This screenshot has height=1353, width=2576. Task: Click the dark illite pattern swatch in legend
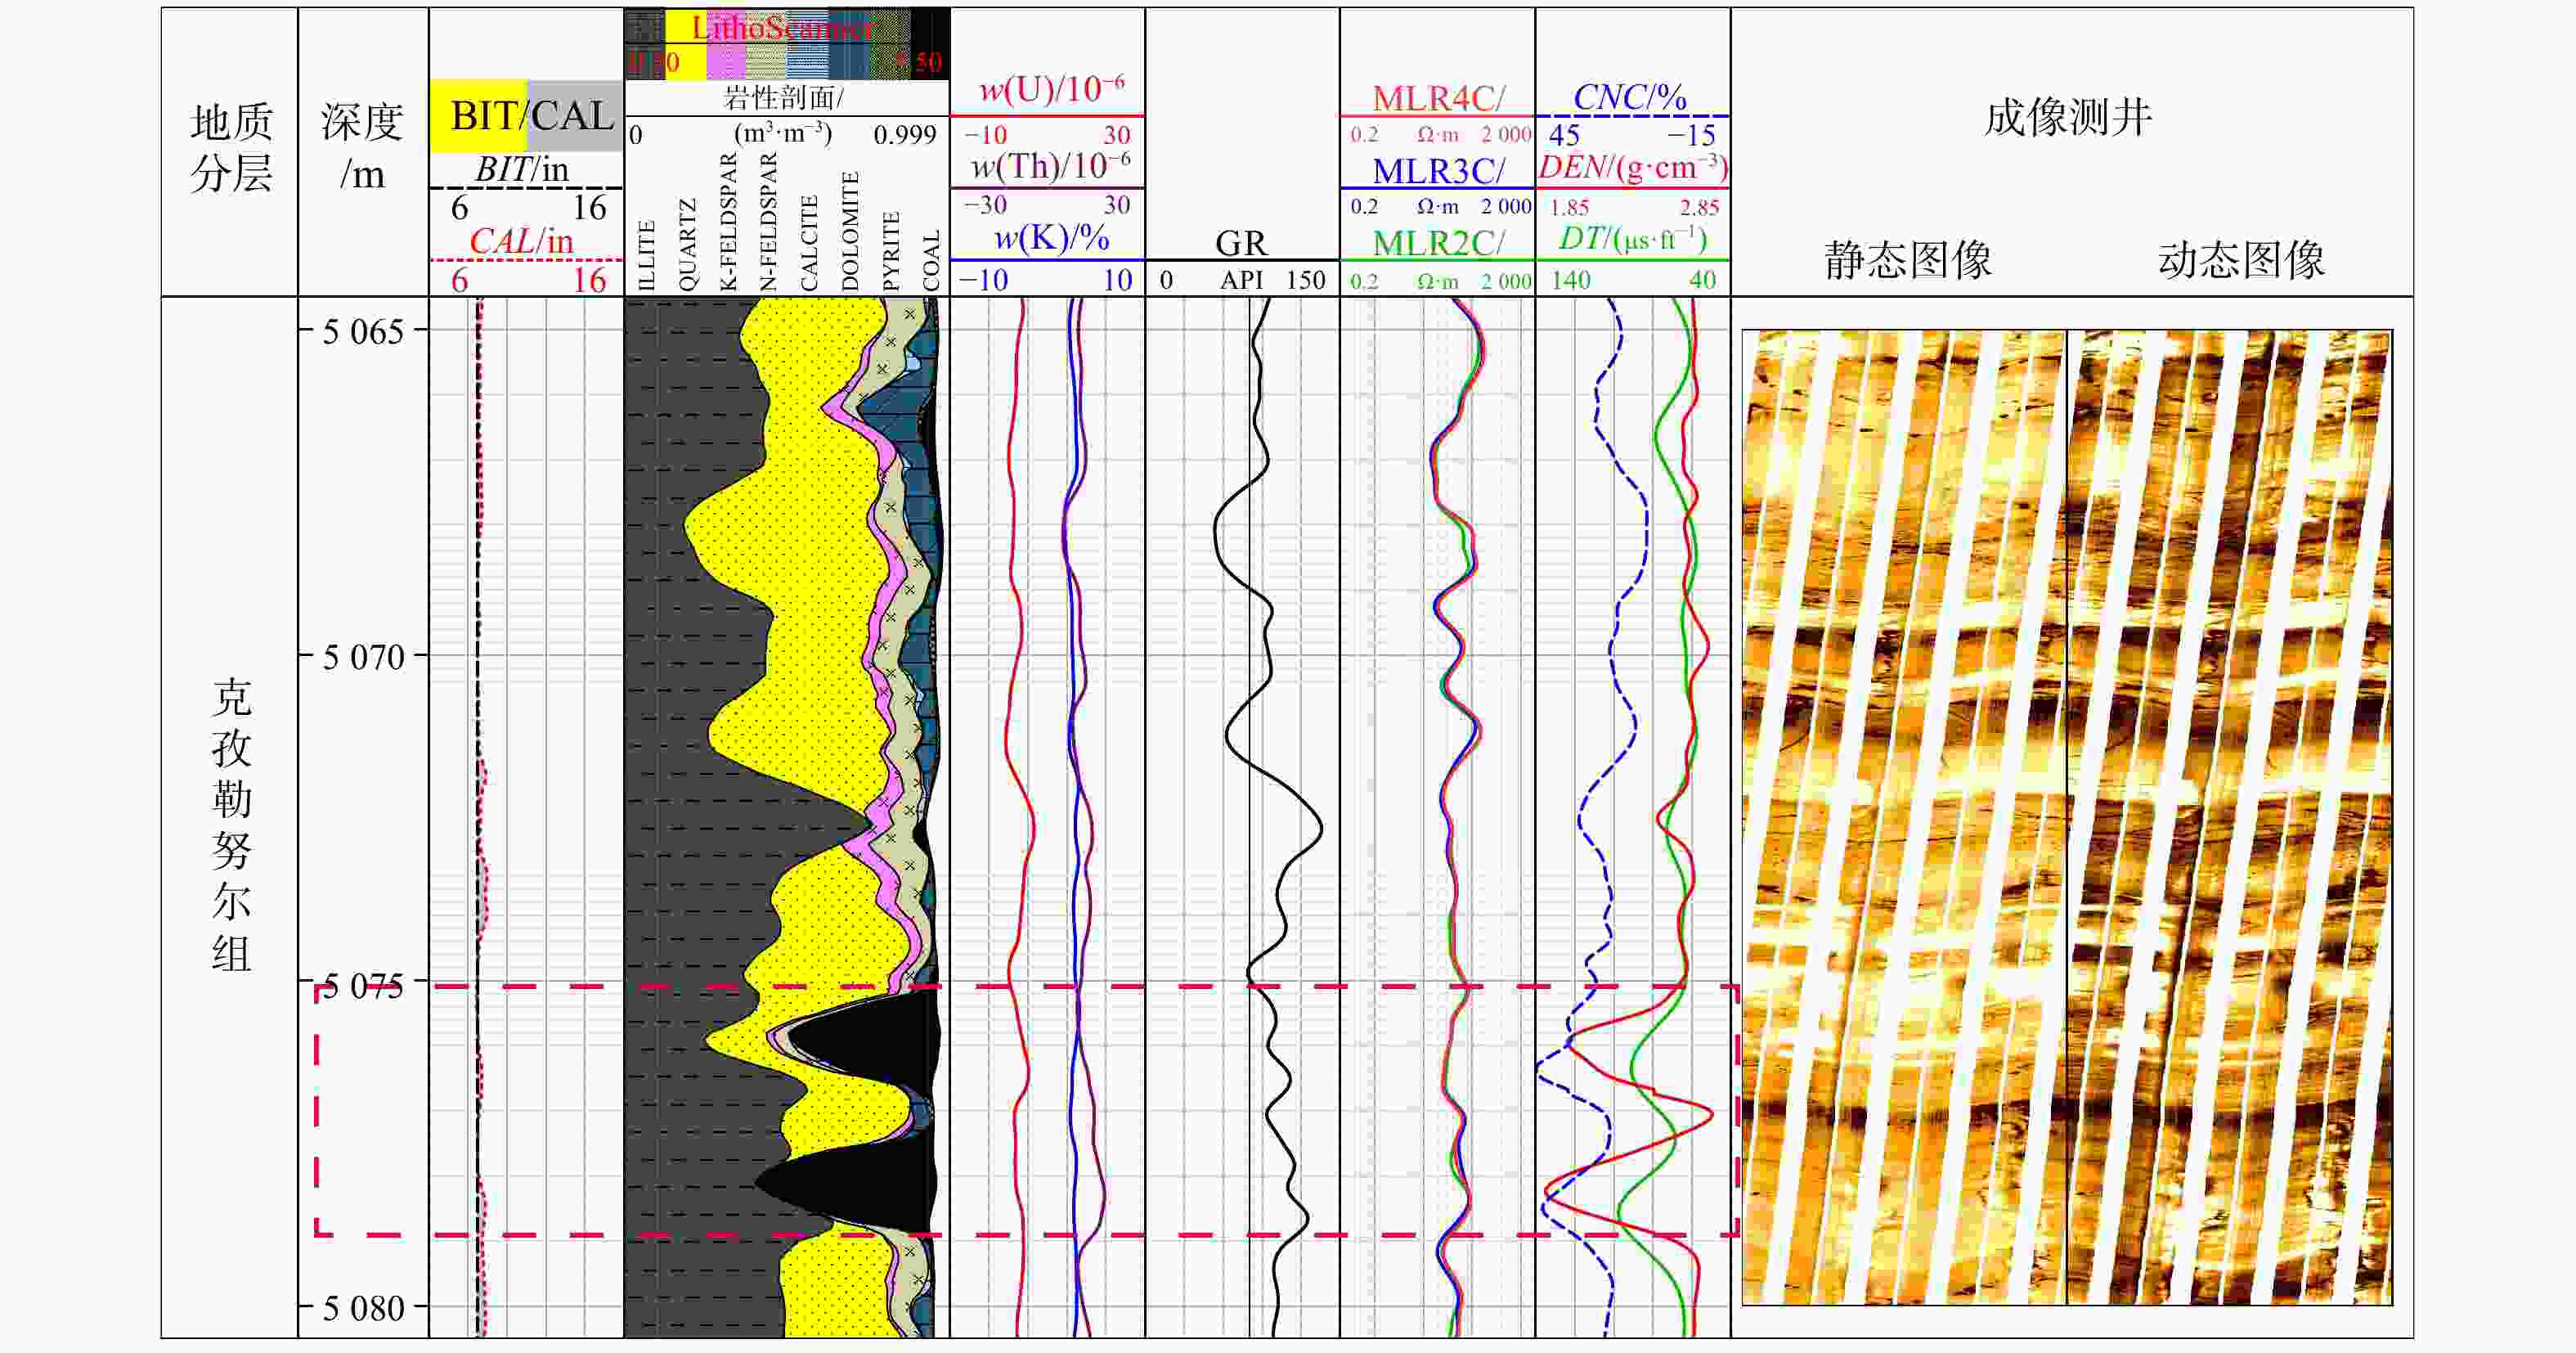coord(645,27)
